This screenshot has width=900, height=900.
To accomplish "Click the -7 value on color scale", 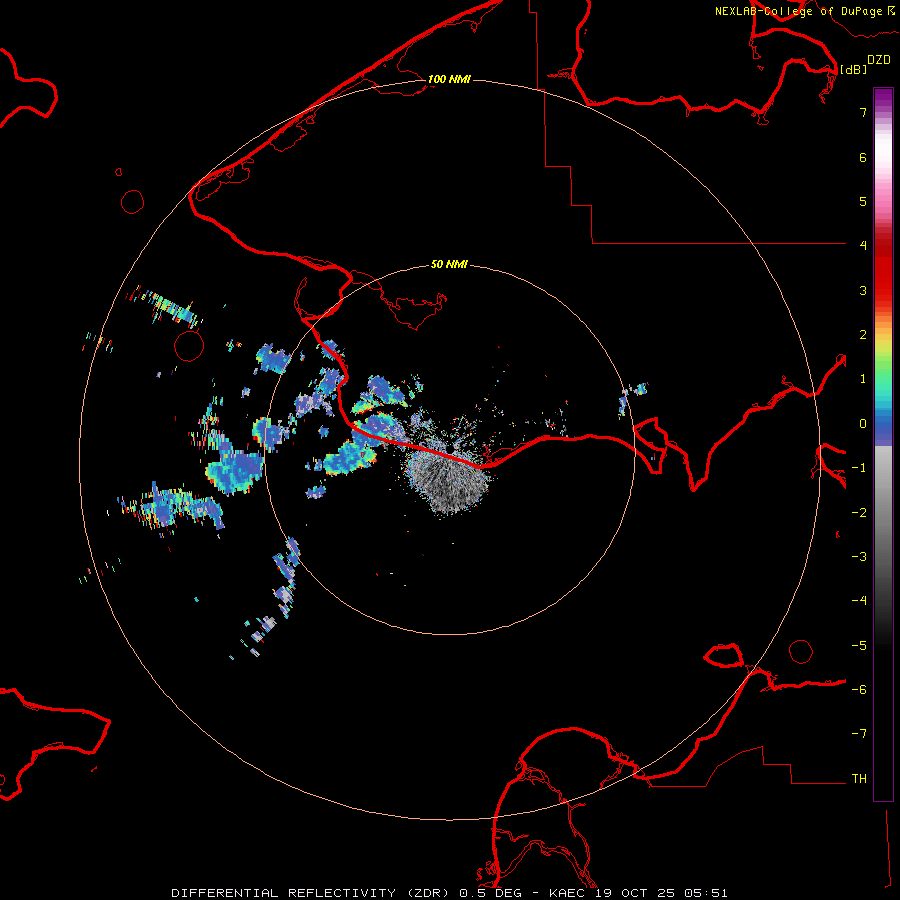I will 859,734.
